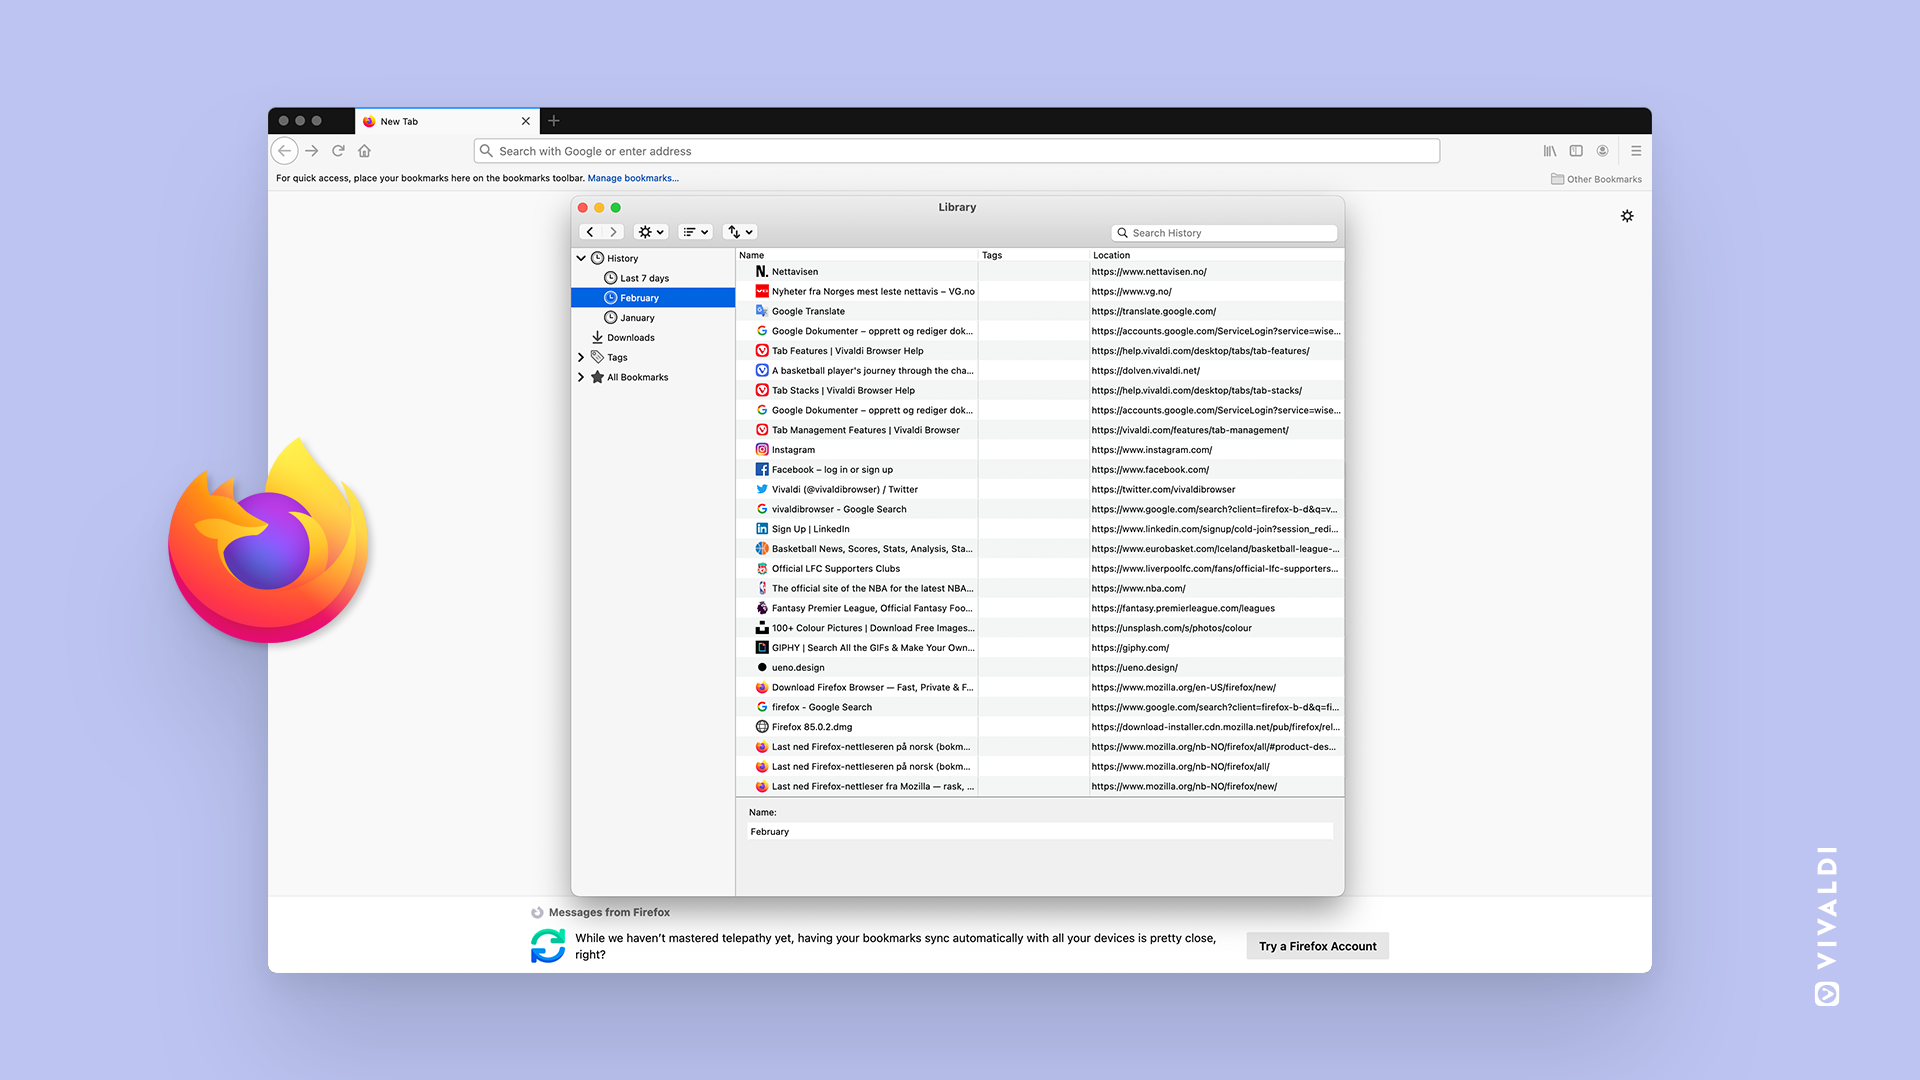The width and height of the screenshot is (1920, 1080).
Task: Click the forward navigation arrow icon
Action: [311, 150]
